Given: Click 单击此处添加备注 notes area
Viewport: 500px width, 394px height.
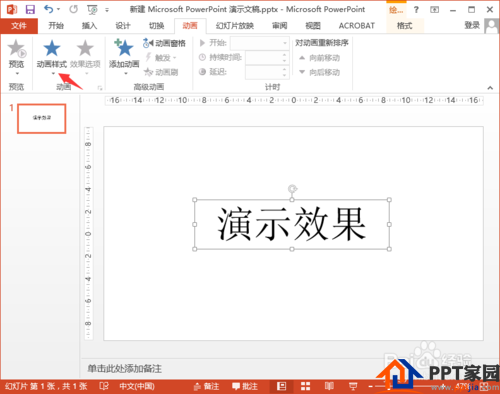Looking at the screenshot, I should (x=125, y=369).
